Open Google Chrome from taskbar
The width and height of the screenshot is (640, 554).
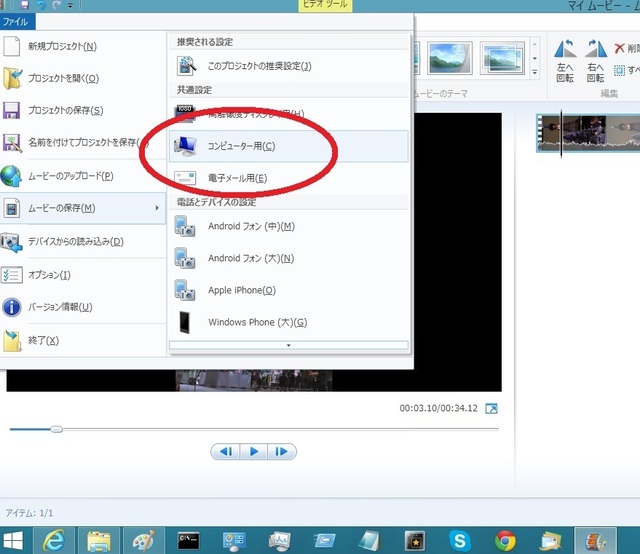coord(505,541)
